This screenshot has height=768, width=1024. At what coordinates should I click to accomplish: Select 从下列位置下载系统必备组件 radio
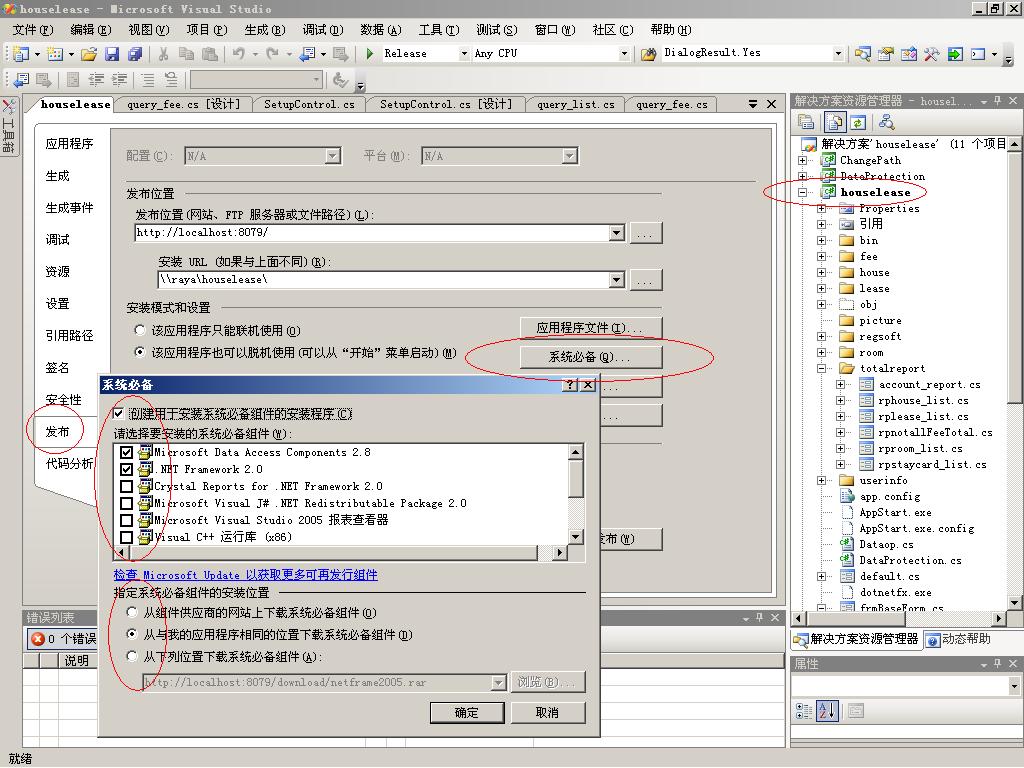click(132, 656)
